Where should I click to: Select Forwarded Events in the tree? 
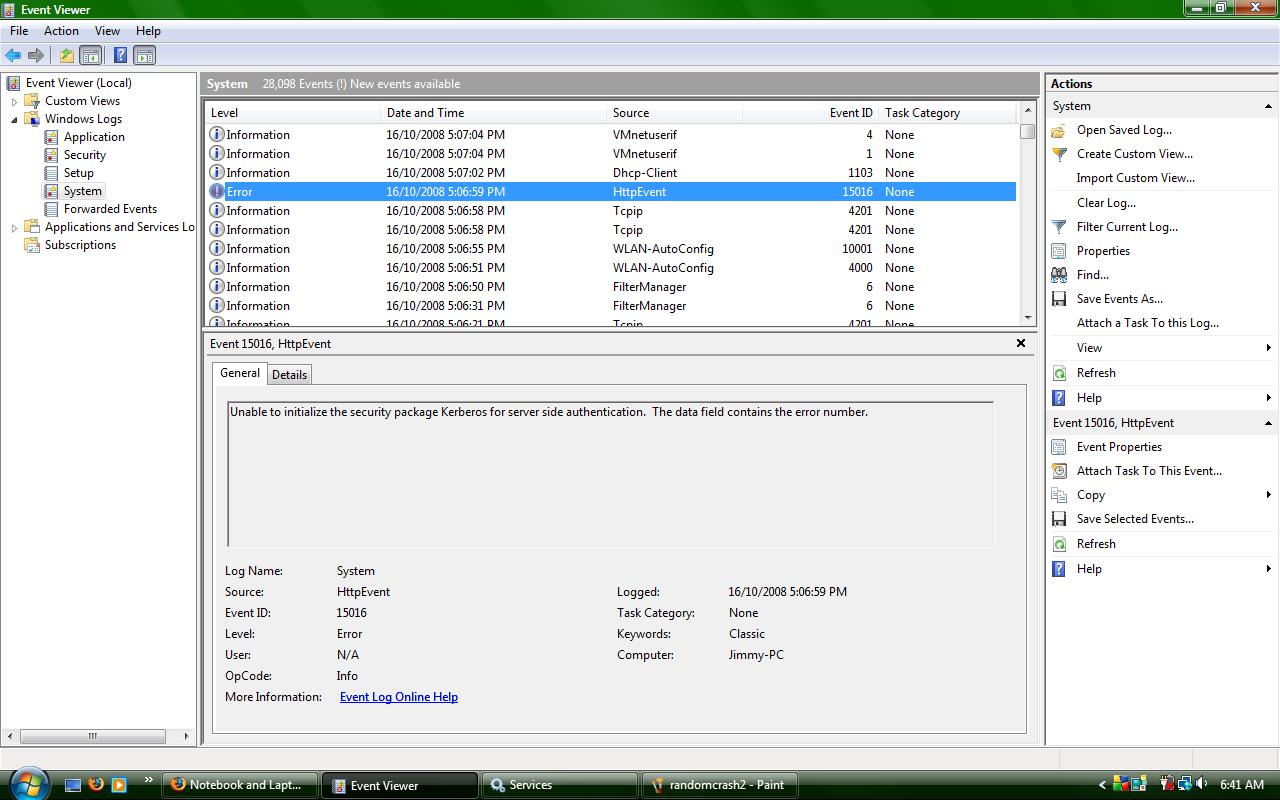click(110, 209)
